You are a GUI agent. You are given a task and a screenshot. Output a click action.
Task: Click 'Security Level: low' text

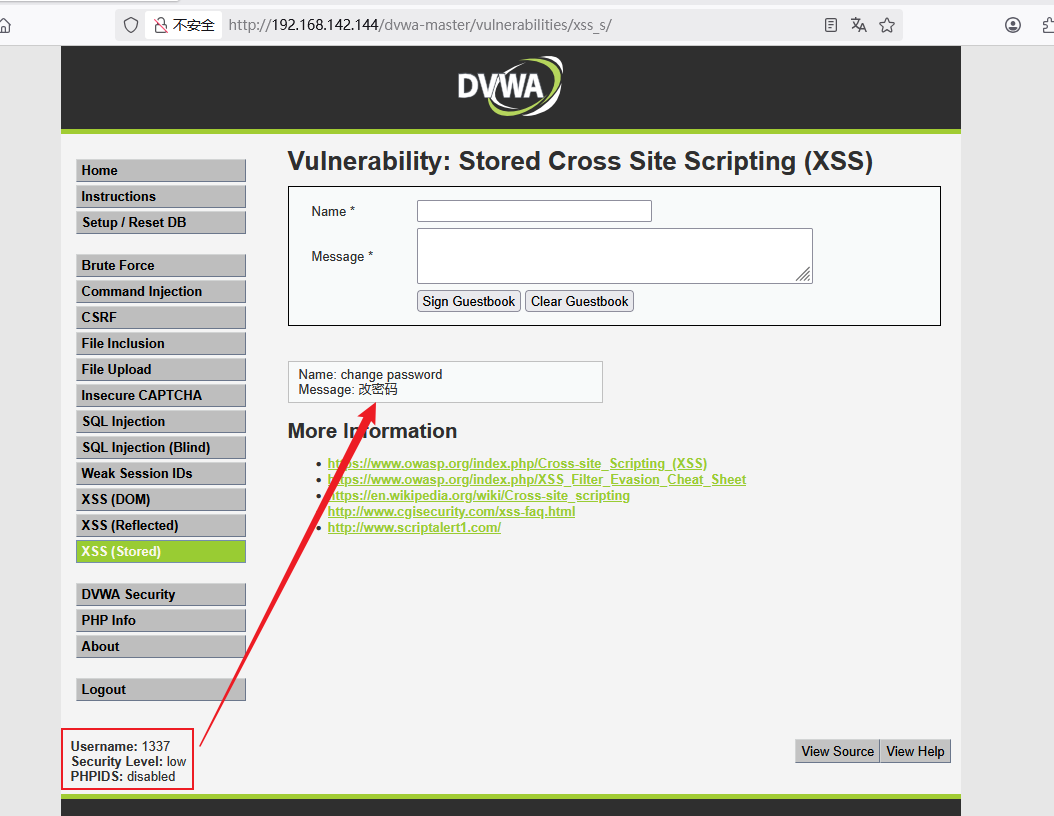[x=128, y=762]
